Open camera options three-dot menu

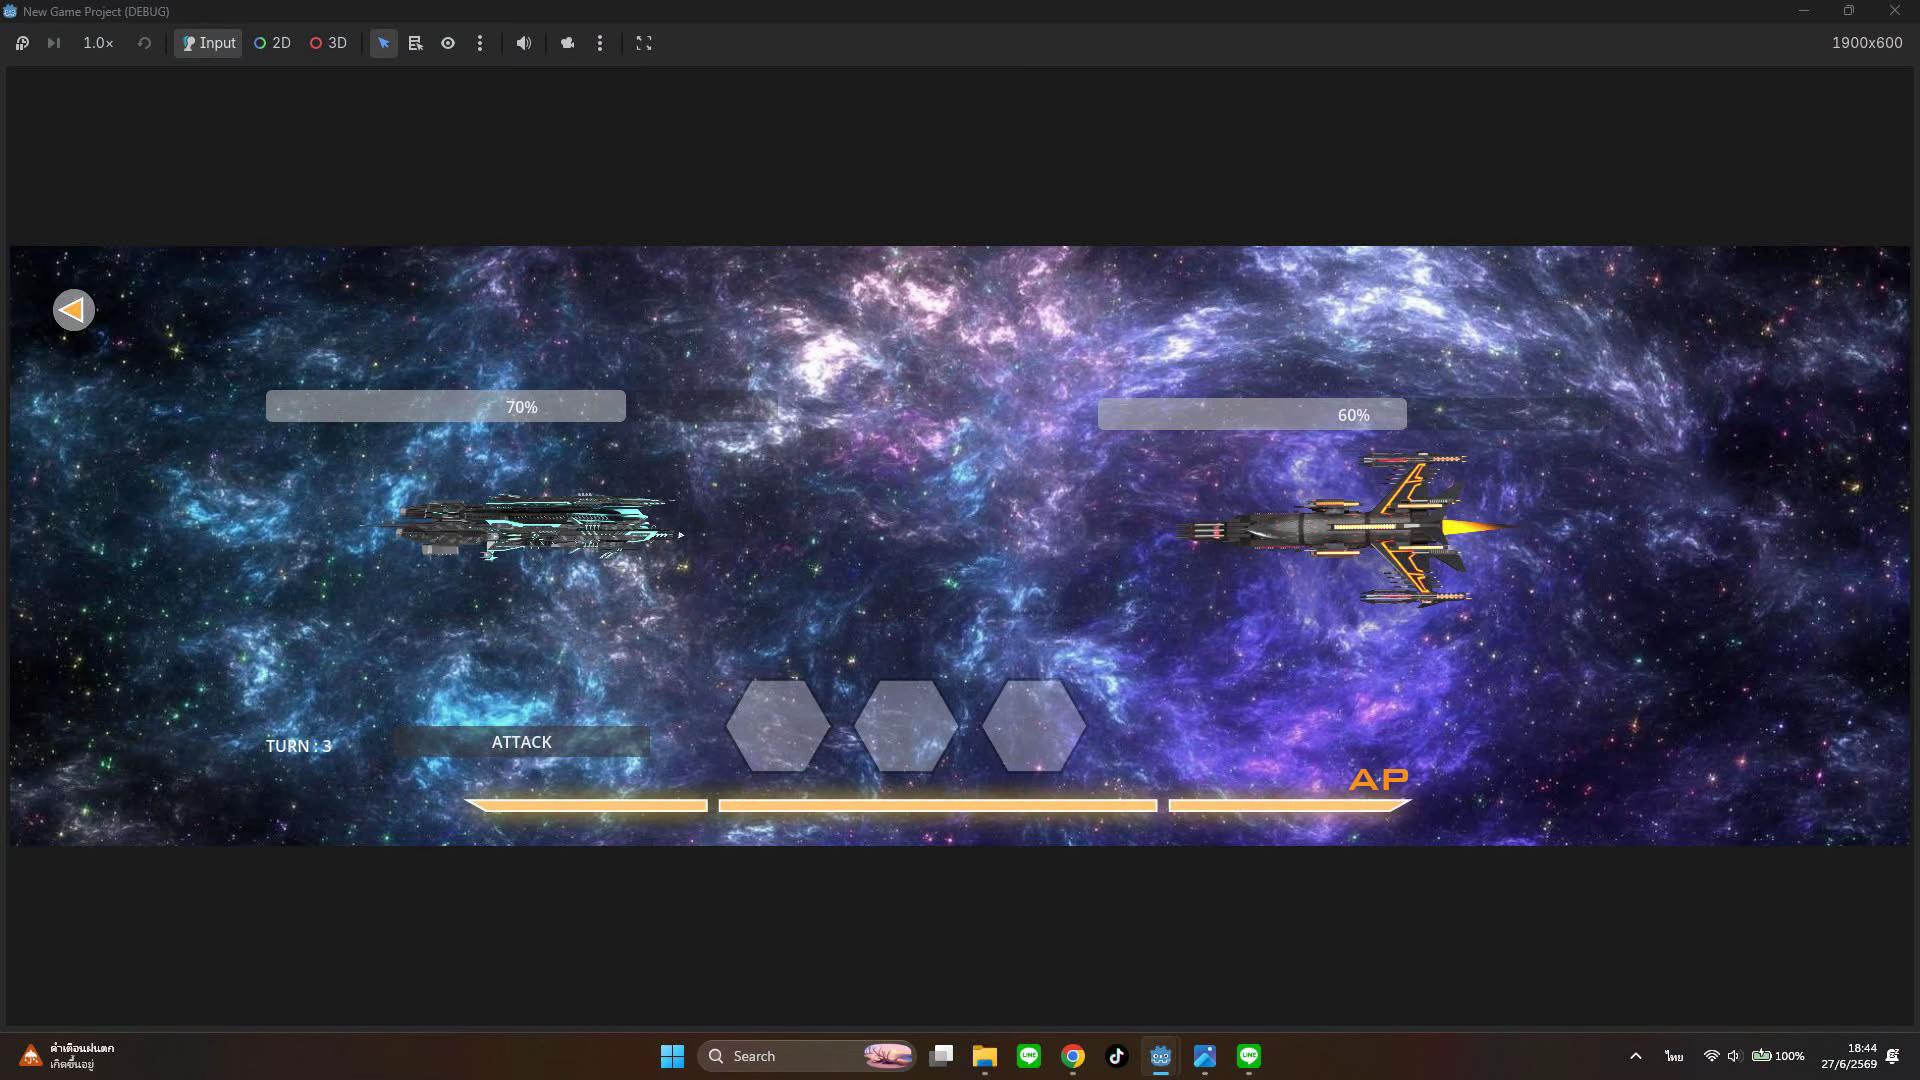point(600,43)
